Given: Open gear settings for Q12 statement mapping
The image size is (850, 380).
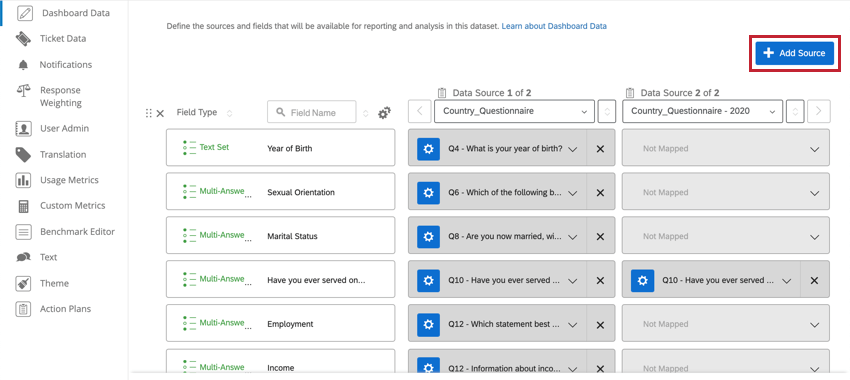Looking at the screenshot, I should coord(428,324).
